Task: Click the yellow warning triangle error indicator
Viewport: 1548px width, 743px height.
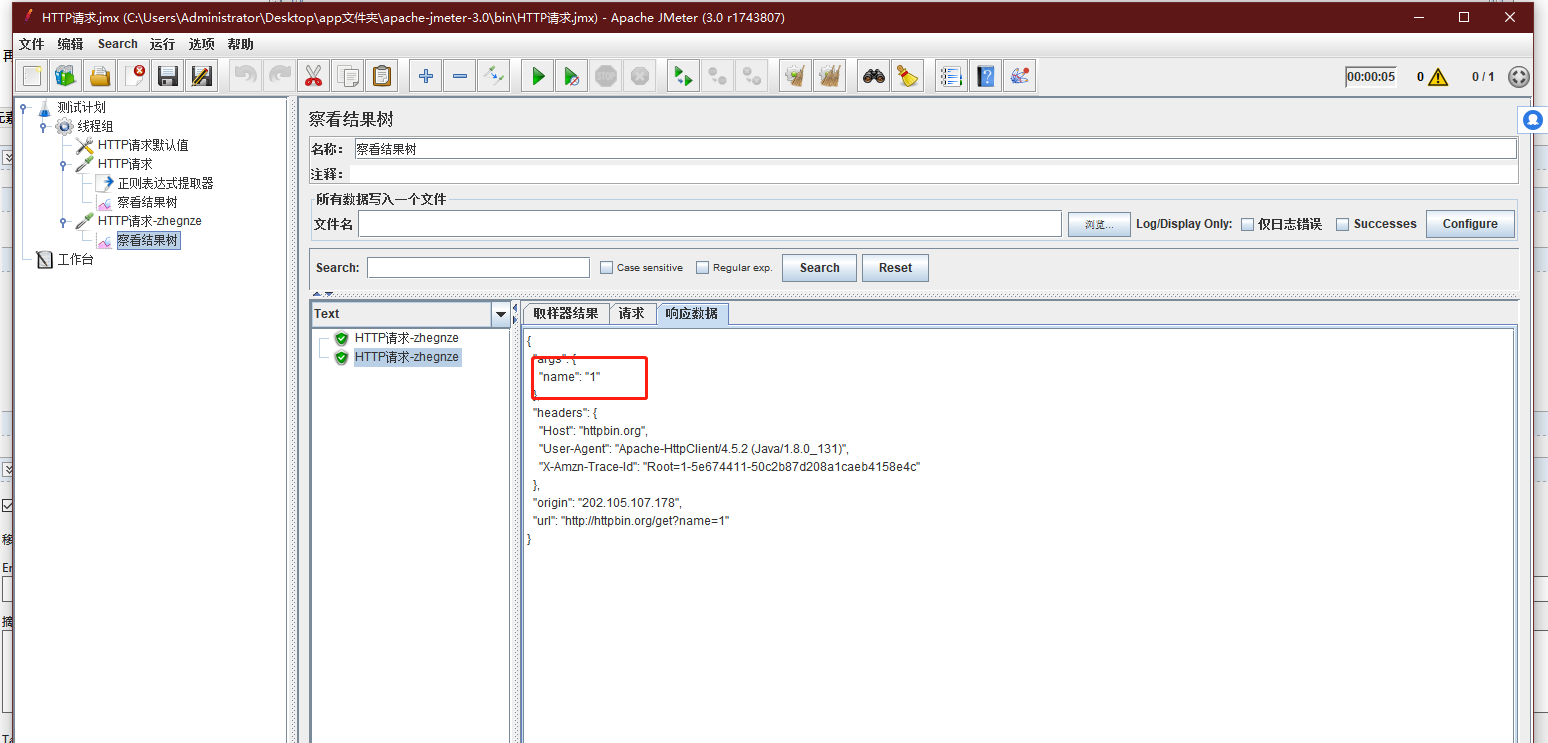Action: 1438,77
